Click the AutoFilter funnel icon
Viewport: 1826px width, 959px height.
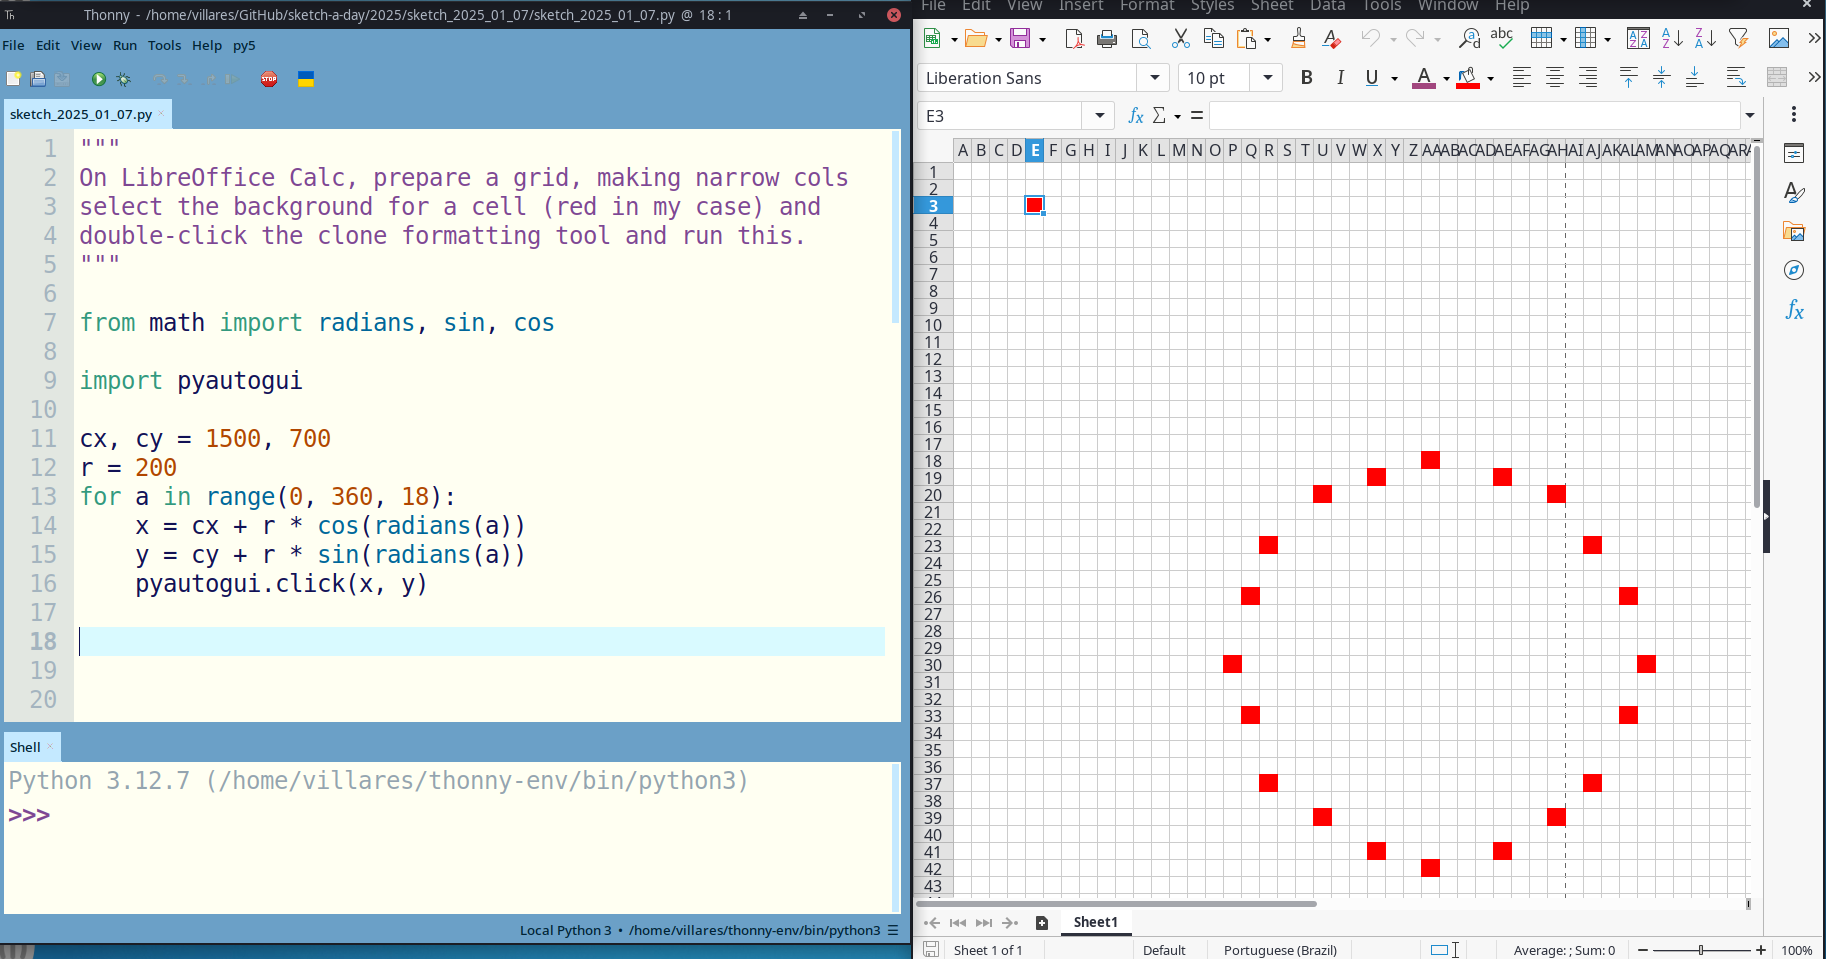1739,39
